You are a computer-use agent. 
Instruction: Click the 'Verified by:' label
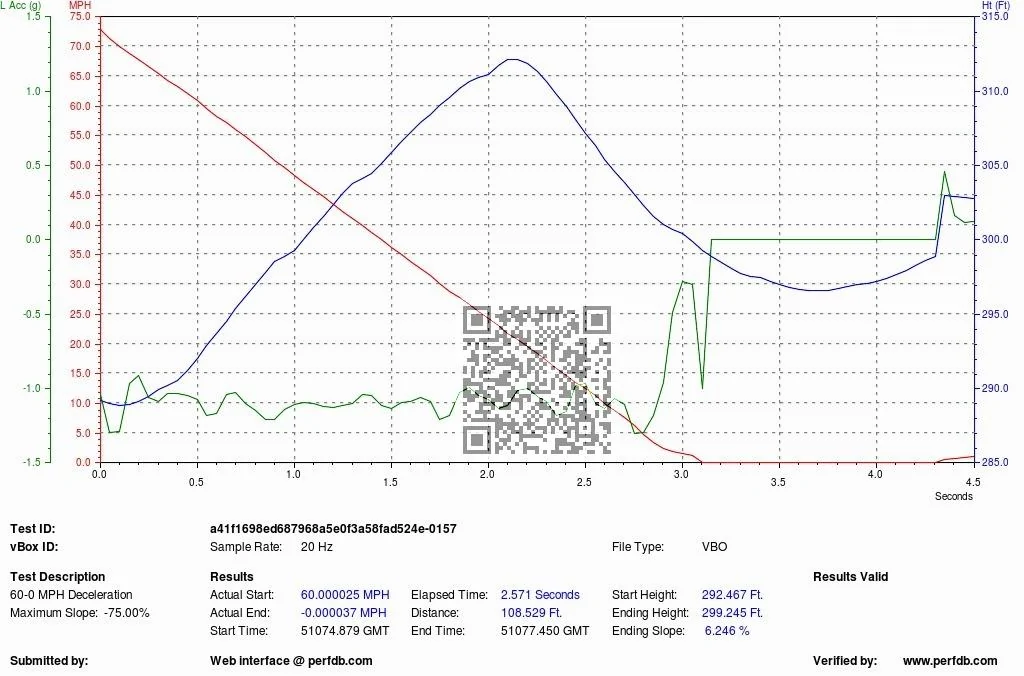coord(845,661)
